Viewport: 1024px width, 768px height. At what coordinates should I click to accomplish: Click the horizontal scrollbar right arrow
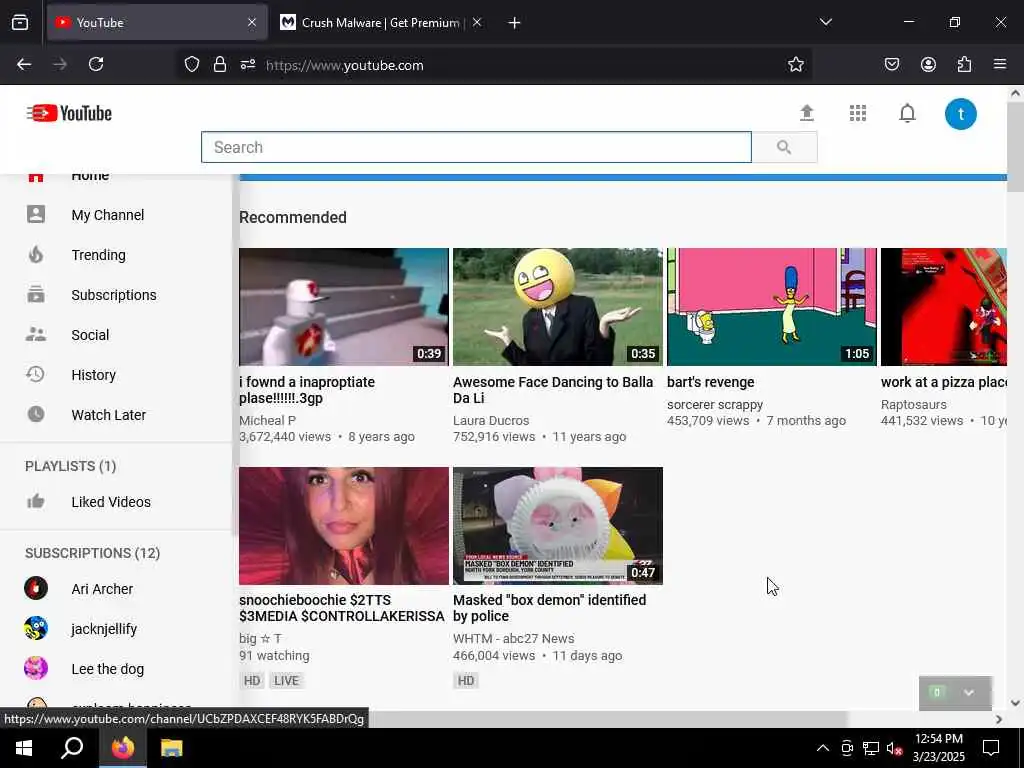click(999, 719)
